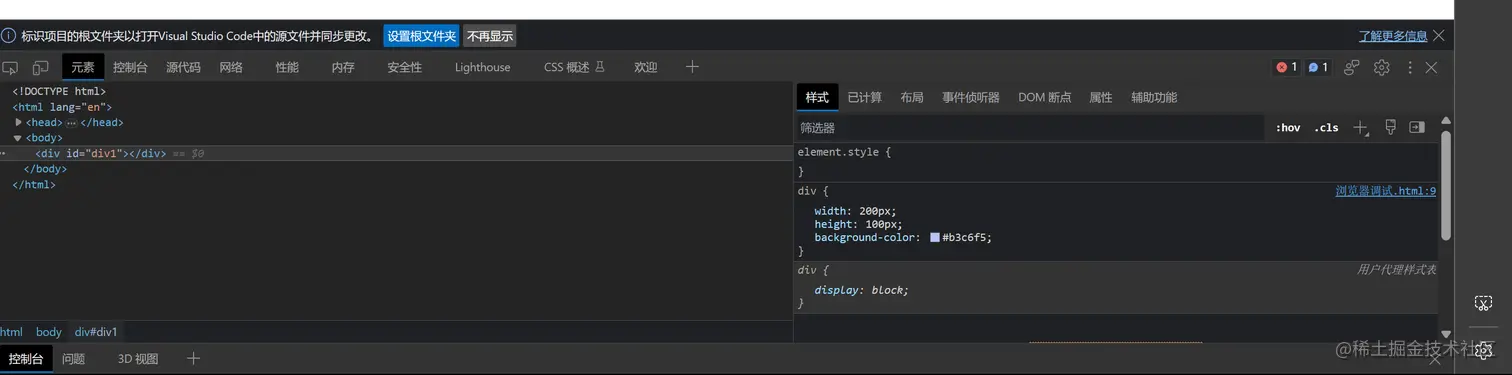
Task: Open the 网络 tab
Action: pyautogui.click(x=231, y=67)
